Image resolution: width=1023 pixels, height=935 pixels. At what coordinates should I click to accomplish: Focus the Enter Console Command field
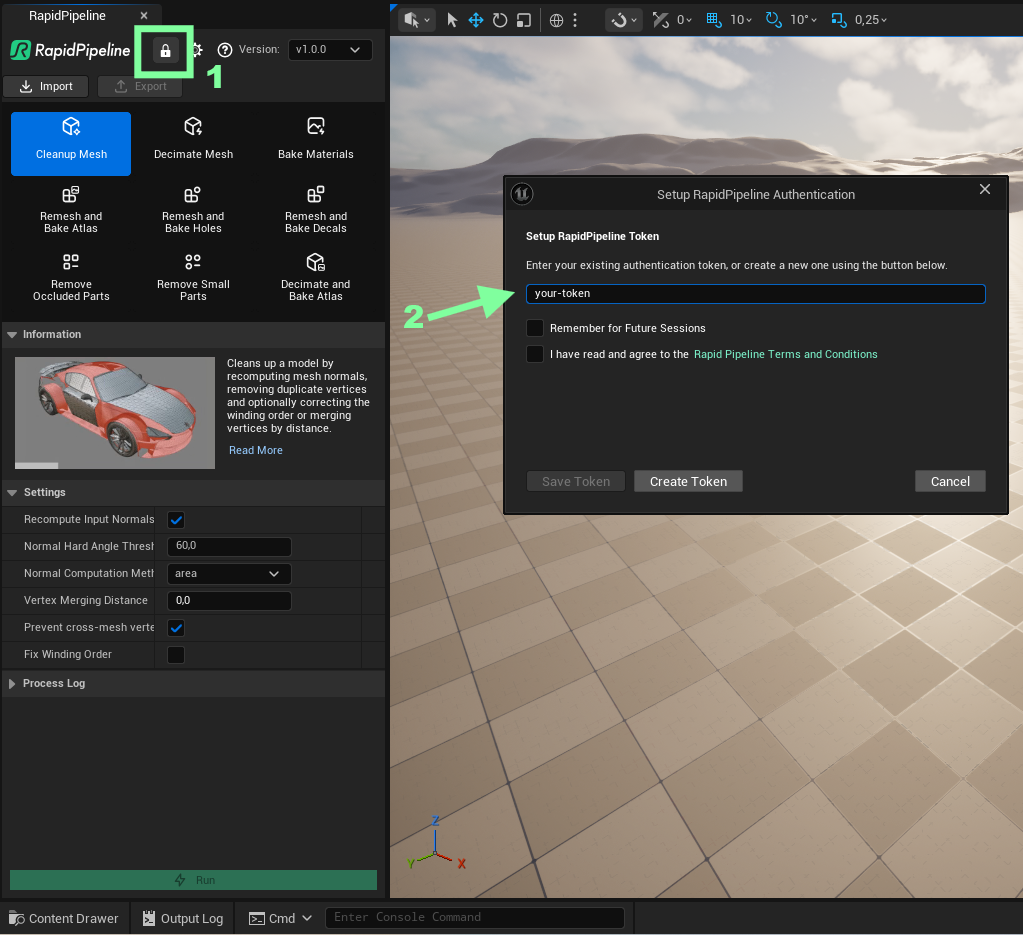474,917
